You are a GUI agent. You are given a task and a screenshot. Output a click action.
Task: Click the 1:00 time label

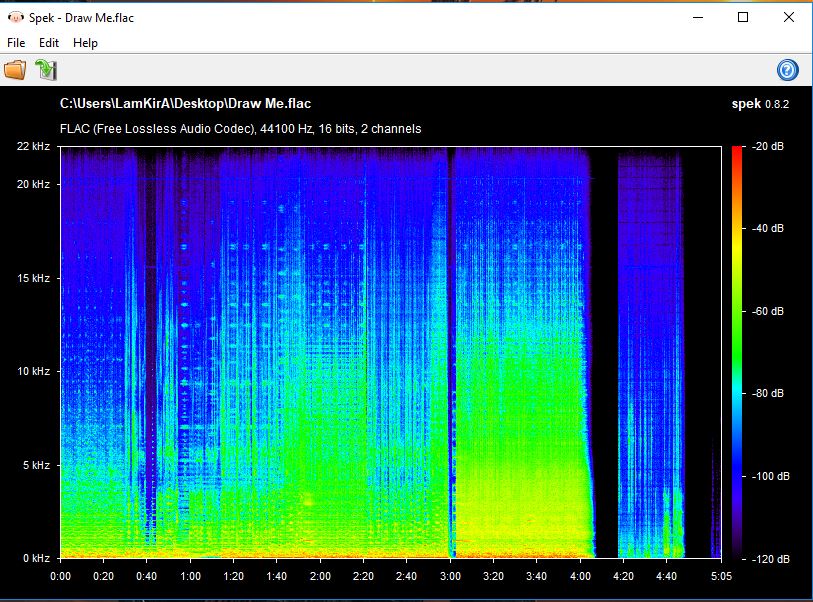click(x=190, y=576)
